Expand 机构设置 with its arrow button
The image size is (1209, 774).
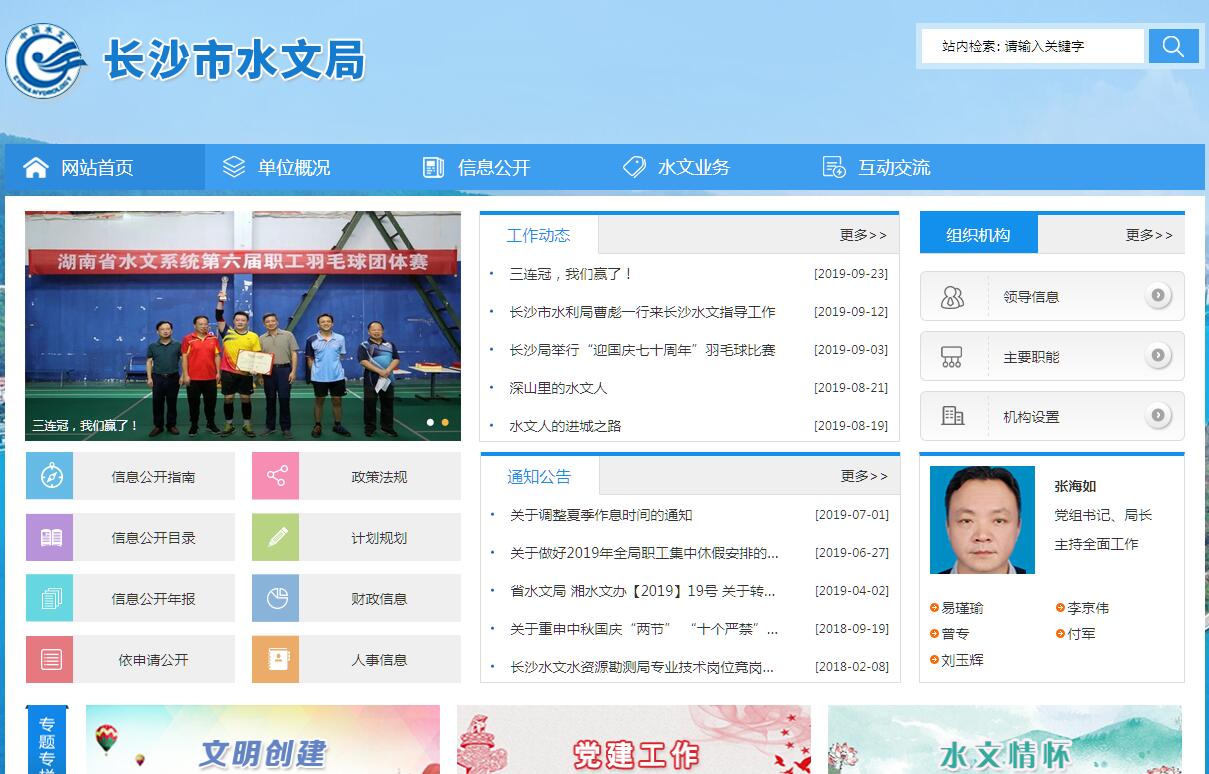point(1158,416)
